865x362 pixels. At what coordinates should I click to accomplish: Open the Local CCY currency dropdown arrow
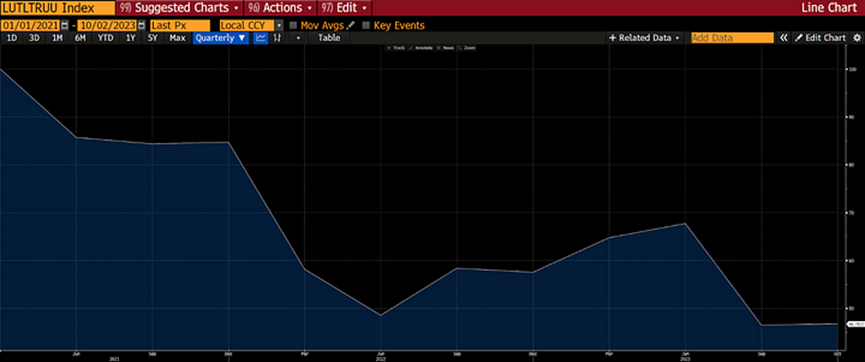coord(279,25)
